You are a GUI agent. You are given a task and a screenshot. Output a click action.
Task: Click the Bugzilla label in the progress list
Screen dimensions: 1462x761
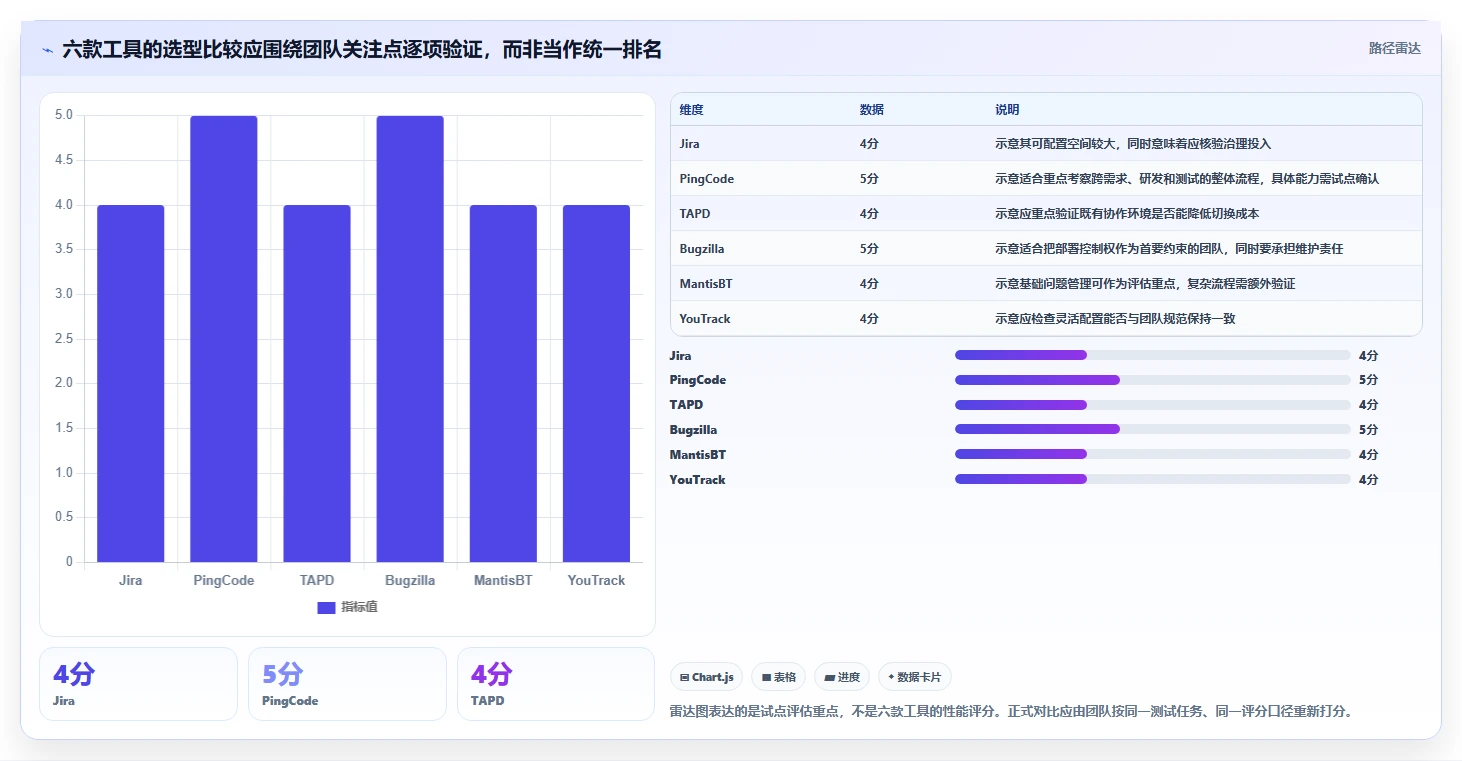pos(693,430)
